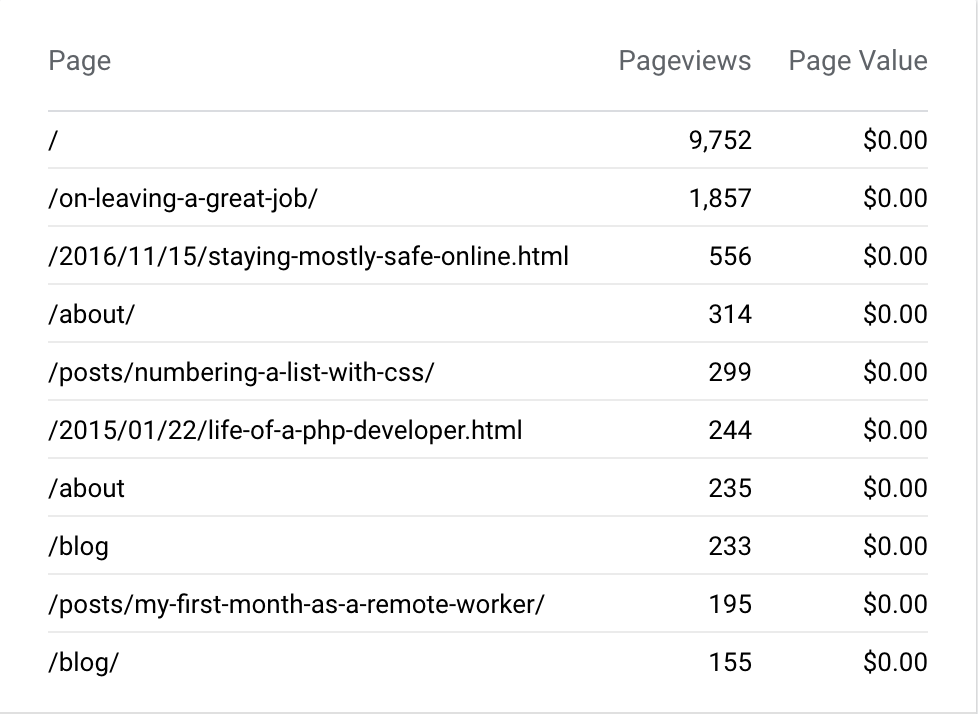Open the life-of-a-php-developer.html page link
Image resolution: width=978 pixels, height=714 pixels.
point(285,430)
